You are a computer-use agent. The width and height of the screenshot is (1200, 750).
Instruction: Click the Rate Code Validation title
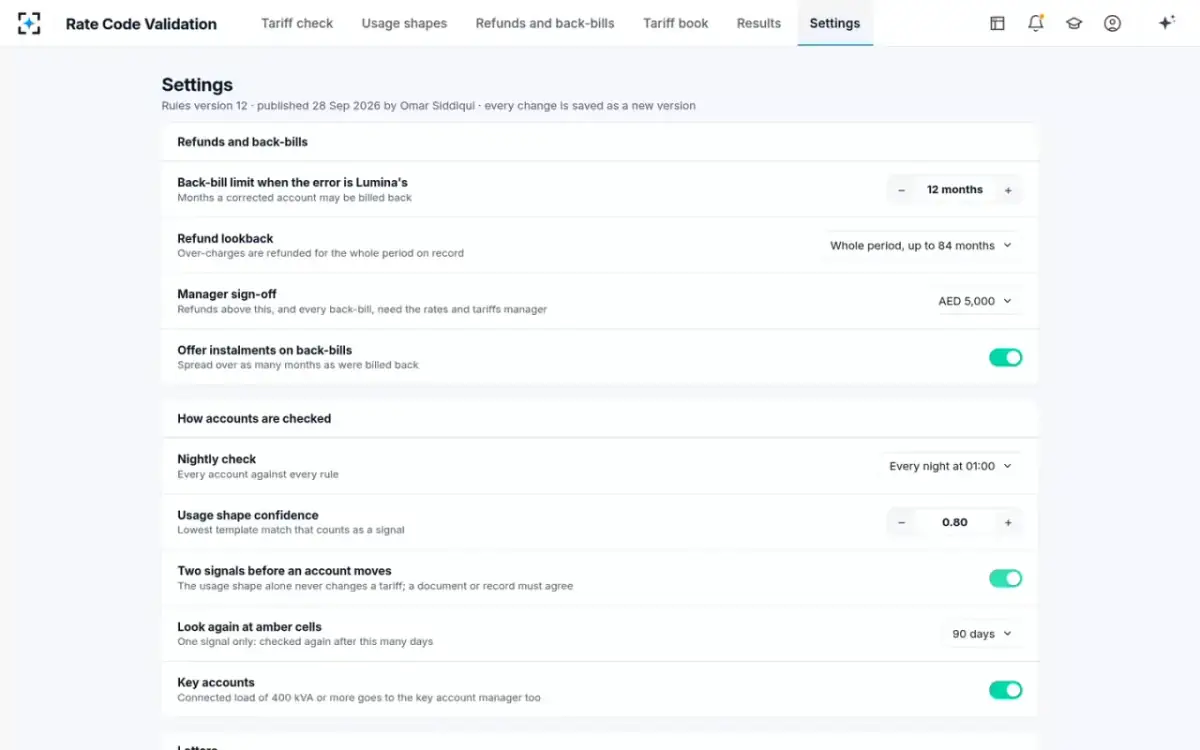[x=141, y=24]
